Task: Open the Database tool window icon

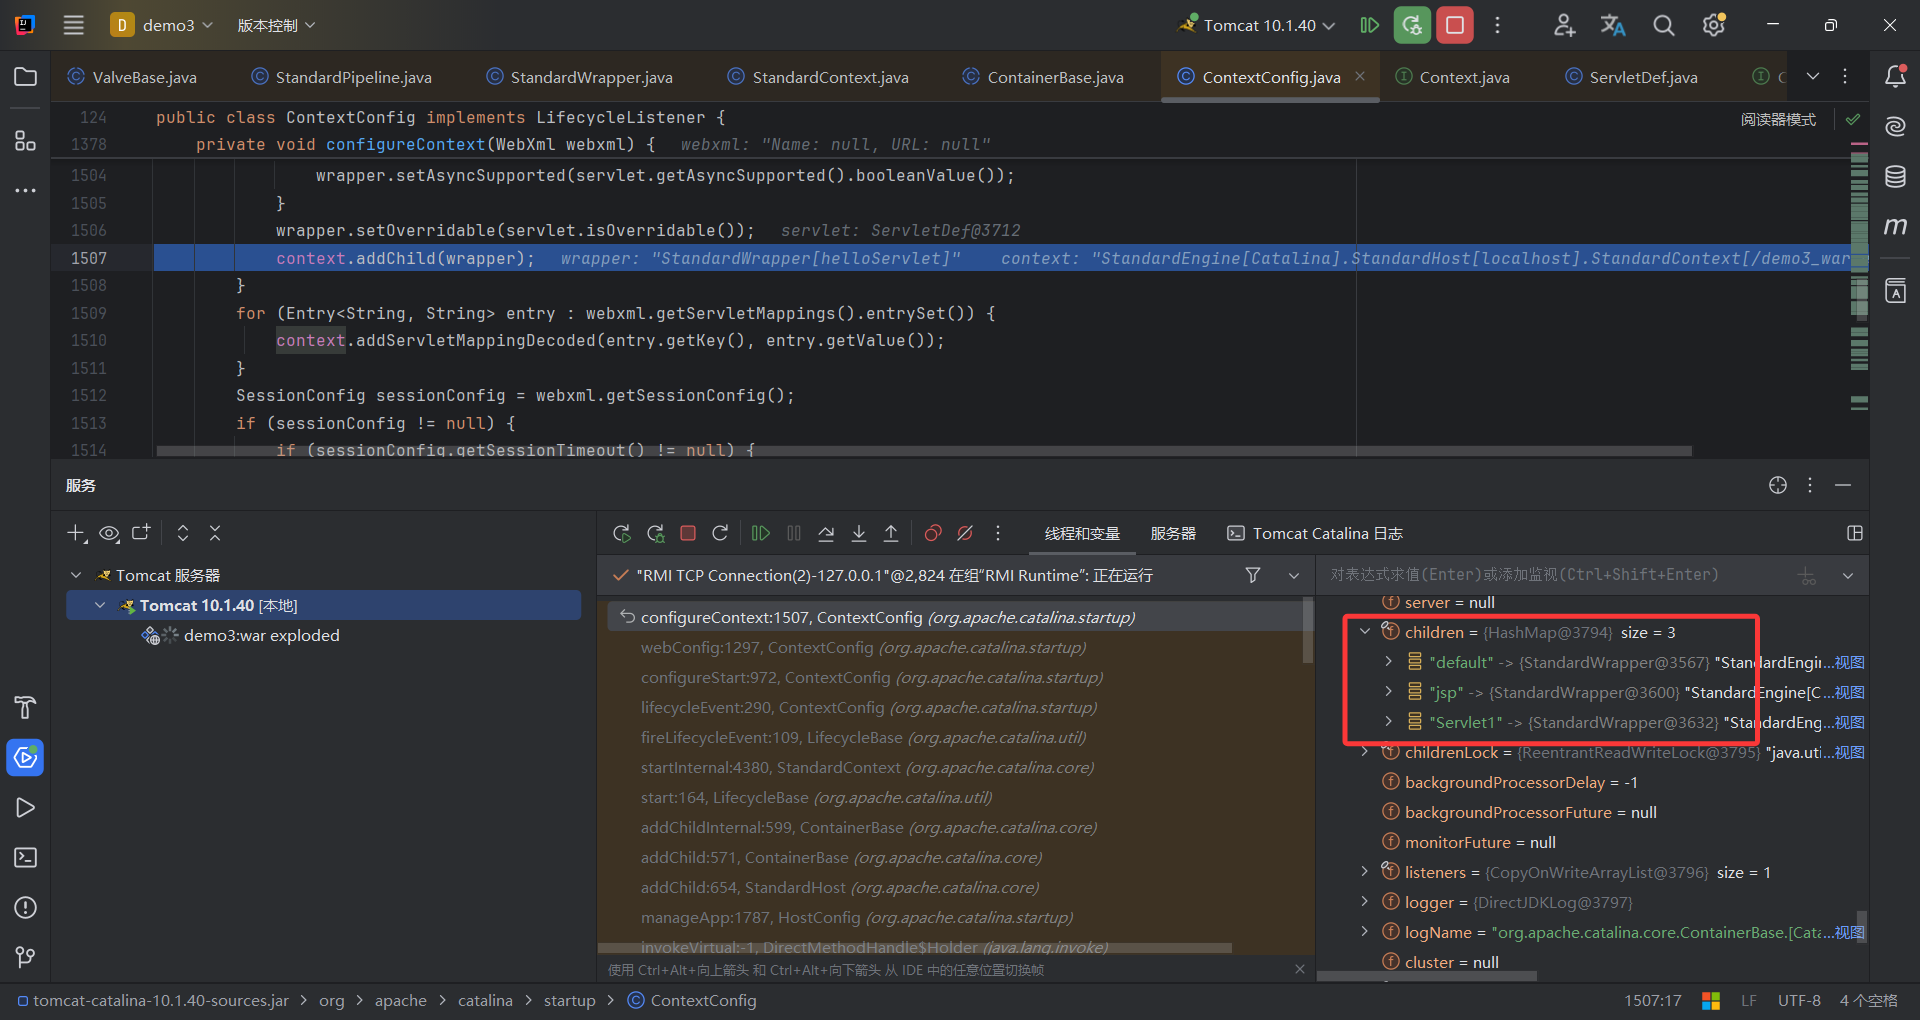Action: pyautogui.click(x=1895, y=177)
